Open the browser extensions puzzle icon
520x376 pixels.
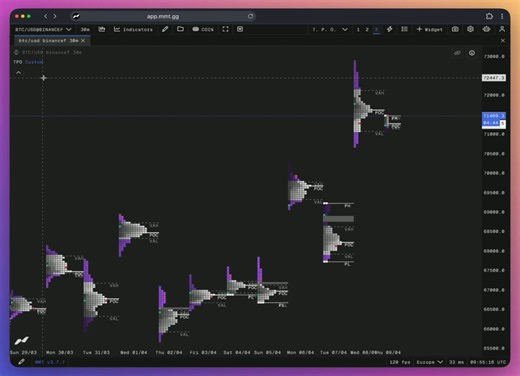click(489, 16)
